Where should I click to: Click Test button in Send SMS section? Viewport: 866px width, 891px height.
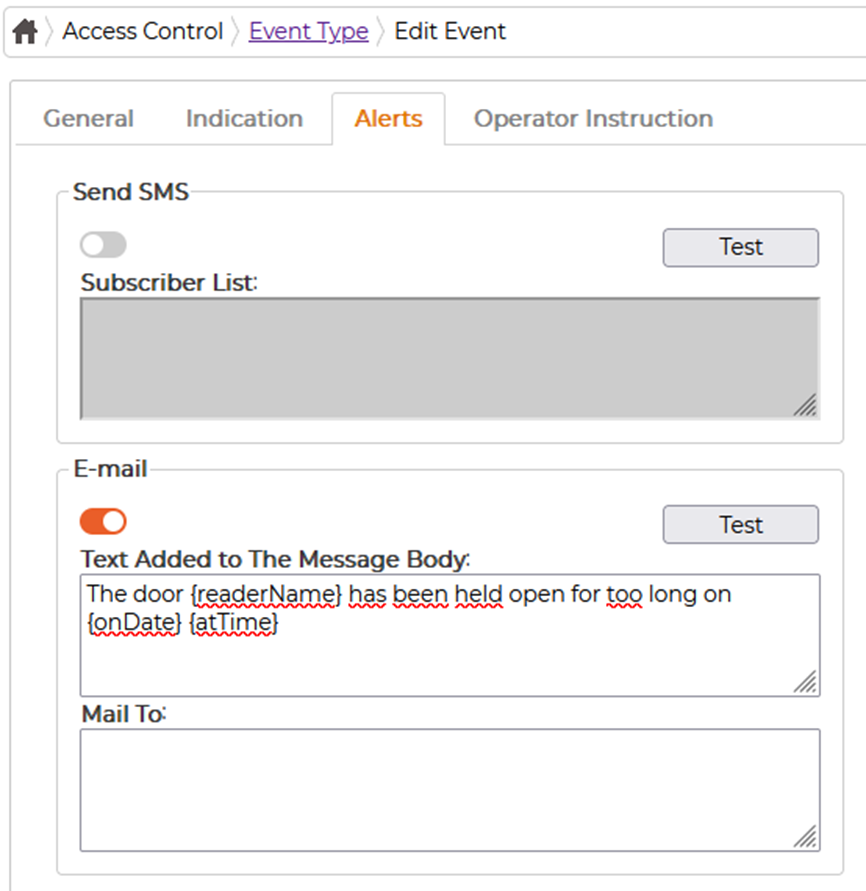coord(740,248)
